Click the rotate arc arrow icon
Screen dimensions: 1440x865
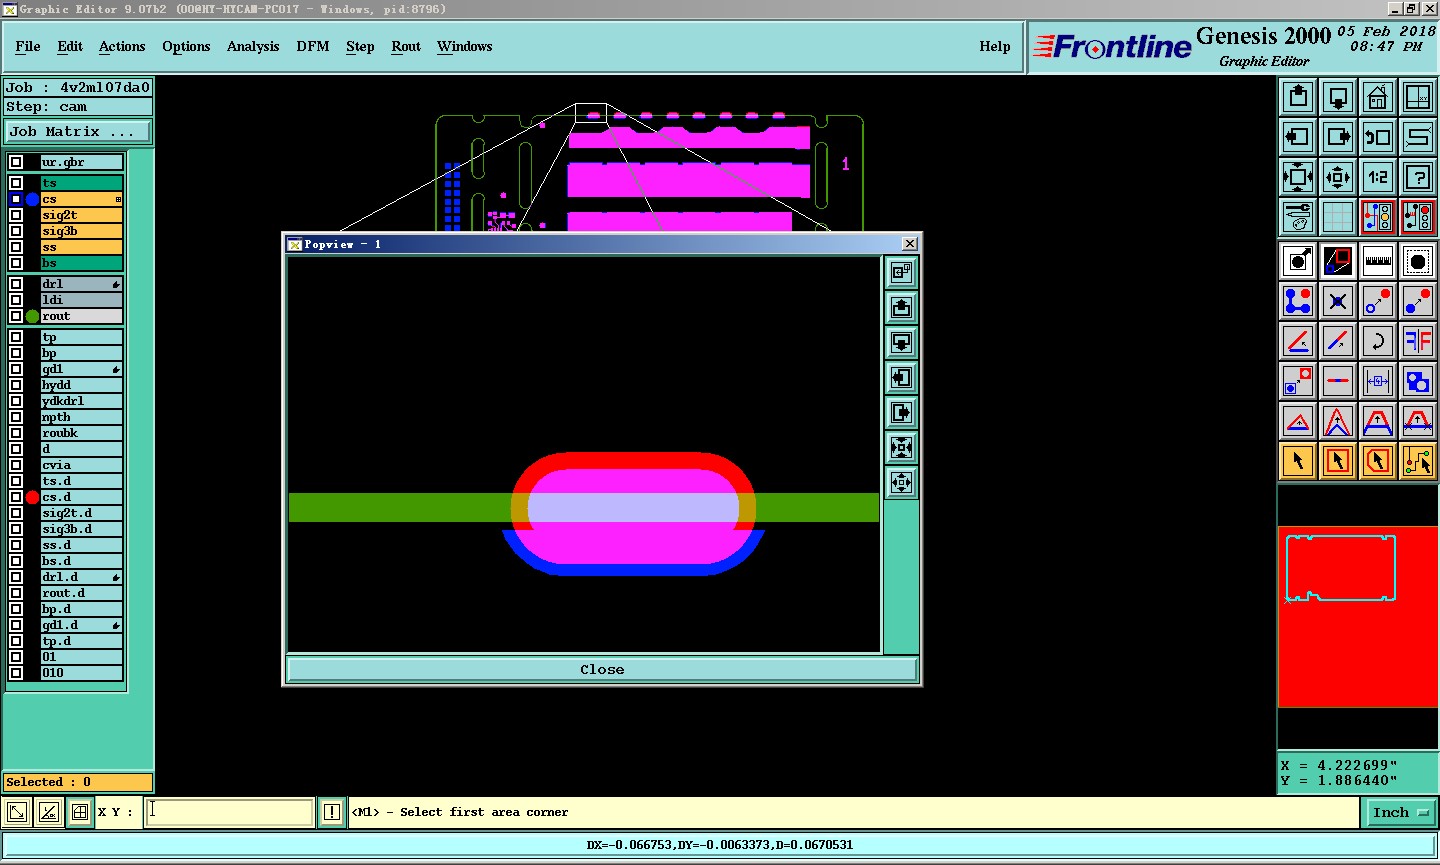coord(1378,341)
